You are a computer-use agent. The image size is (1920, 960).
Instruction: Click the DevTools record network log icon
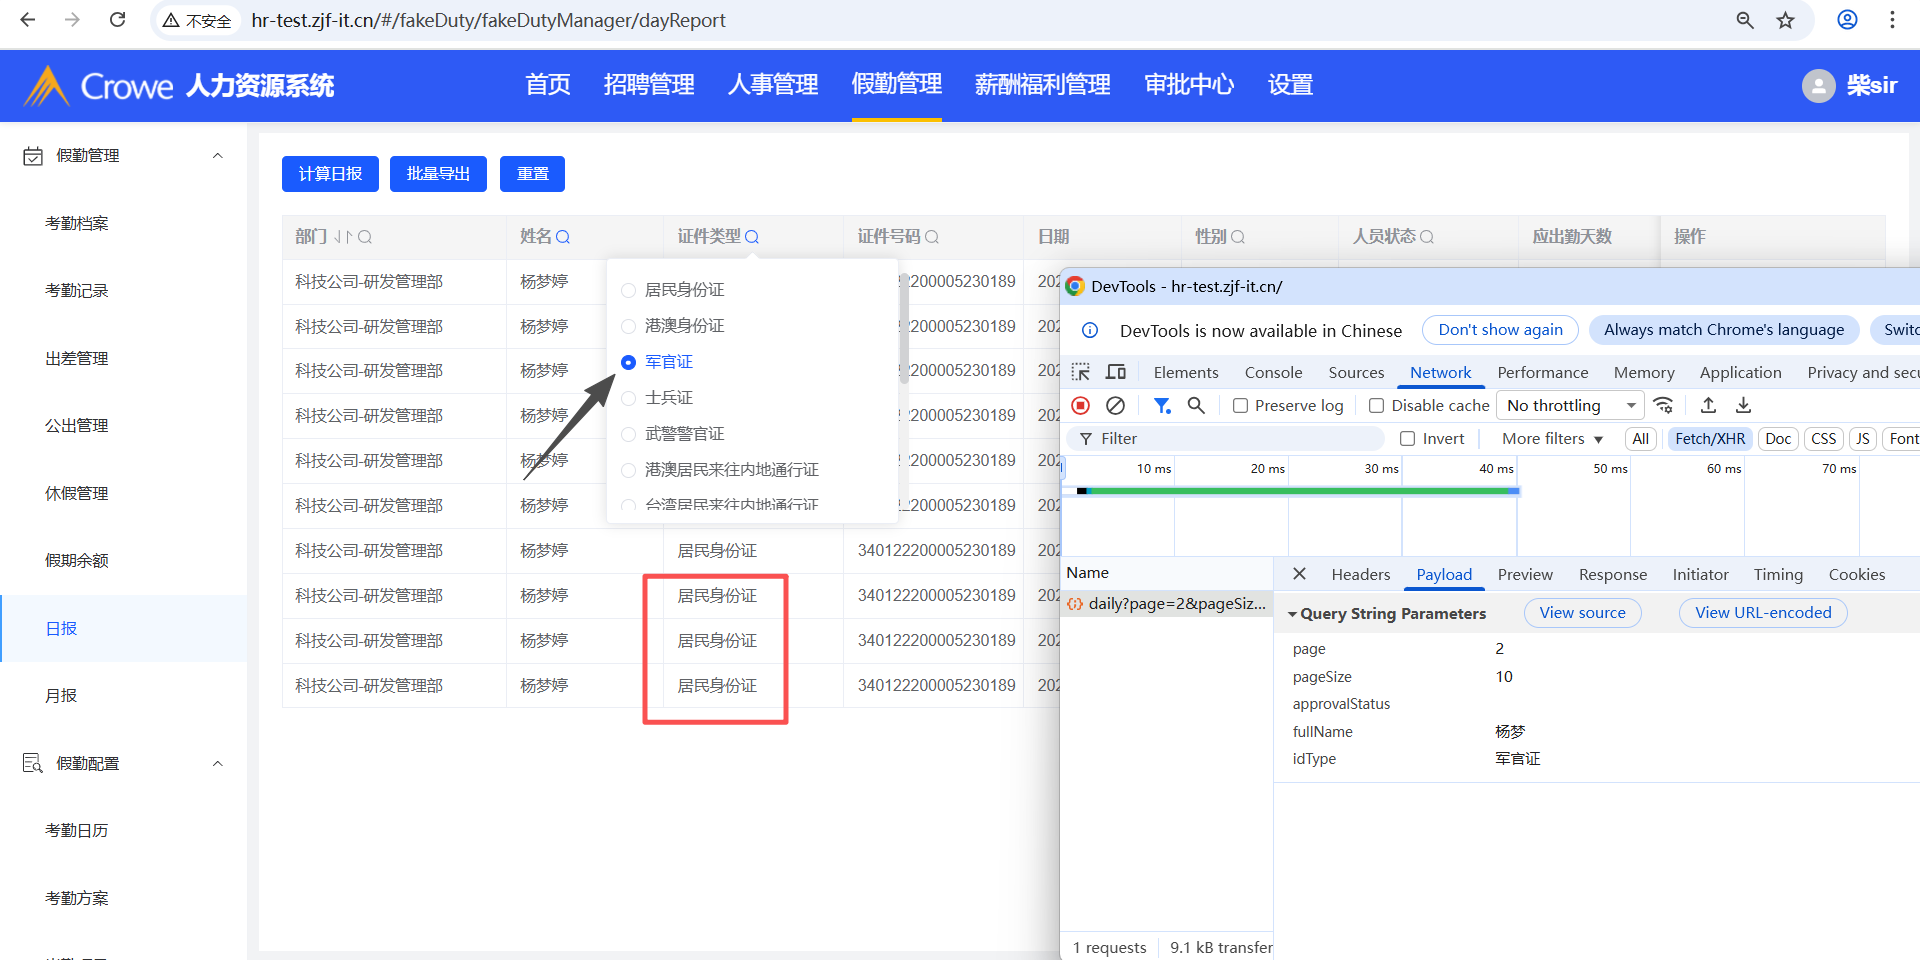point(1081,405)
